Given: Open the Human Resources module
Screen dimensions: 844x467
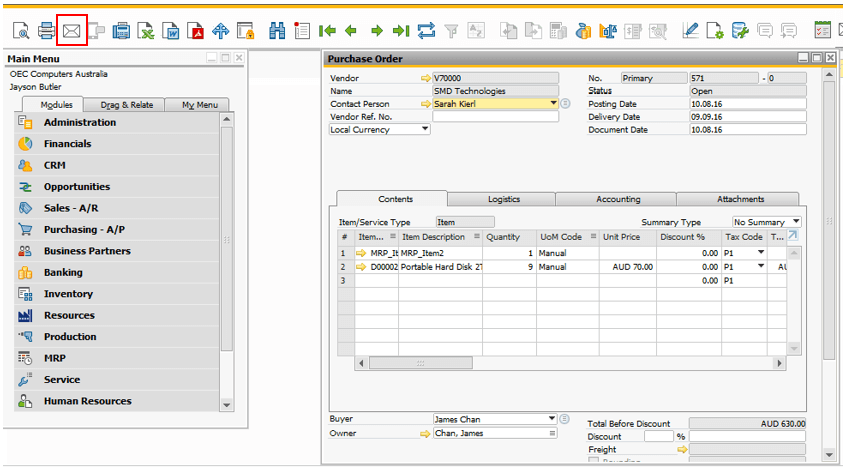Looking at the screenshot, I should 117,401.
